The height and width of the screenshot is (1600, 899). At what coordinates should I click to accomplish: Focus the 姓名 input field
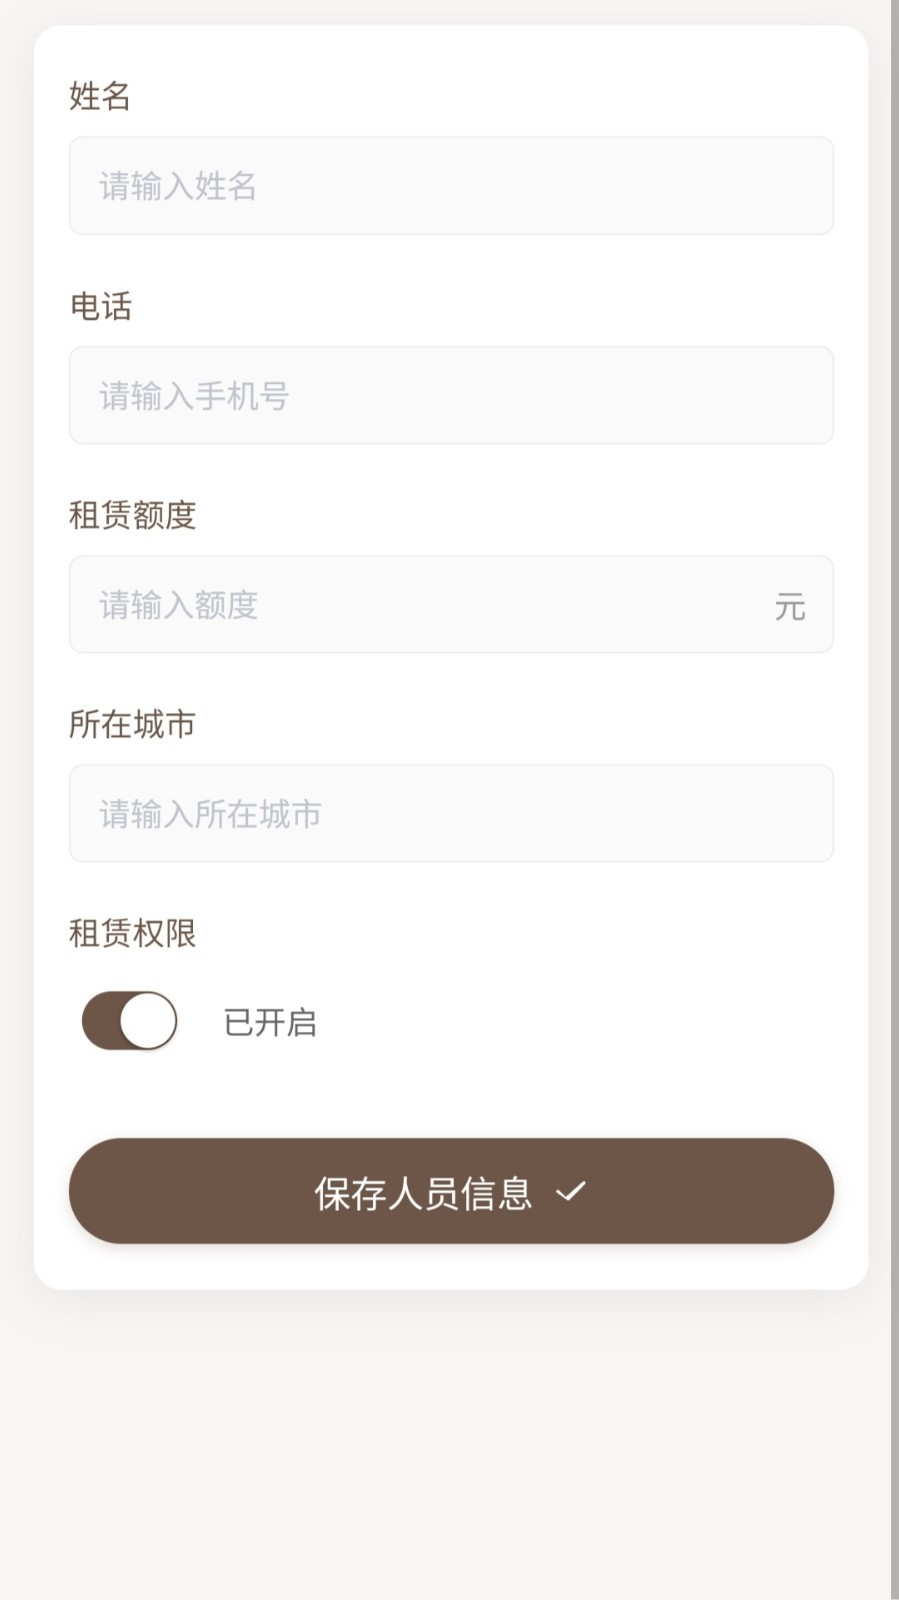[450, 186]
